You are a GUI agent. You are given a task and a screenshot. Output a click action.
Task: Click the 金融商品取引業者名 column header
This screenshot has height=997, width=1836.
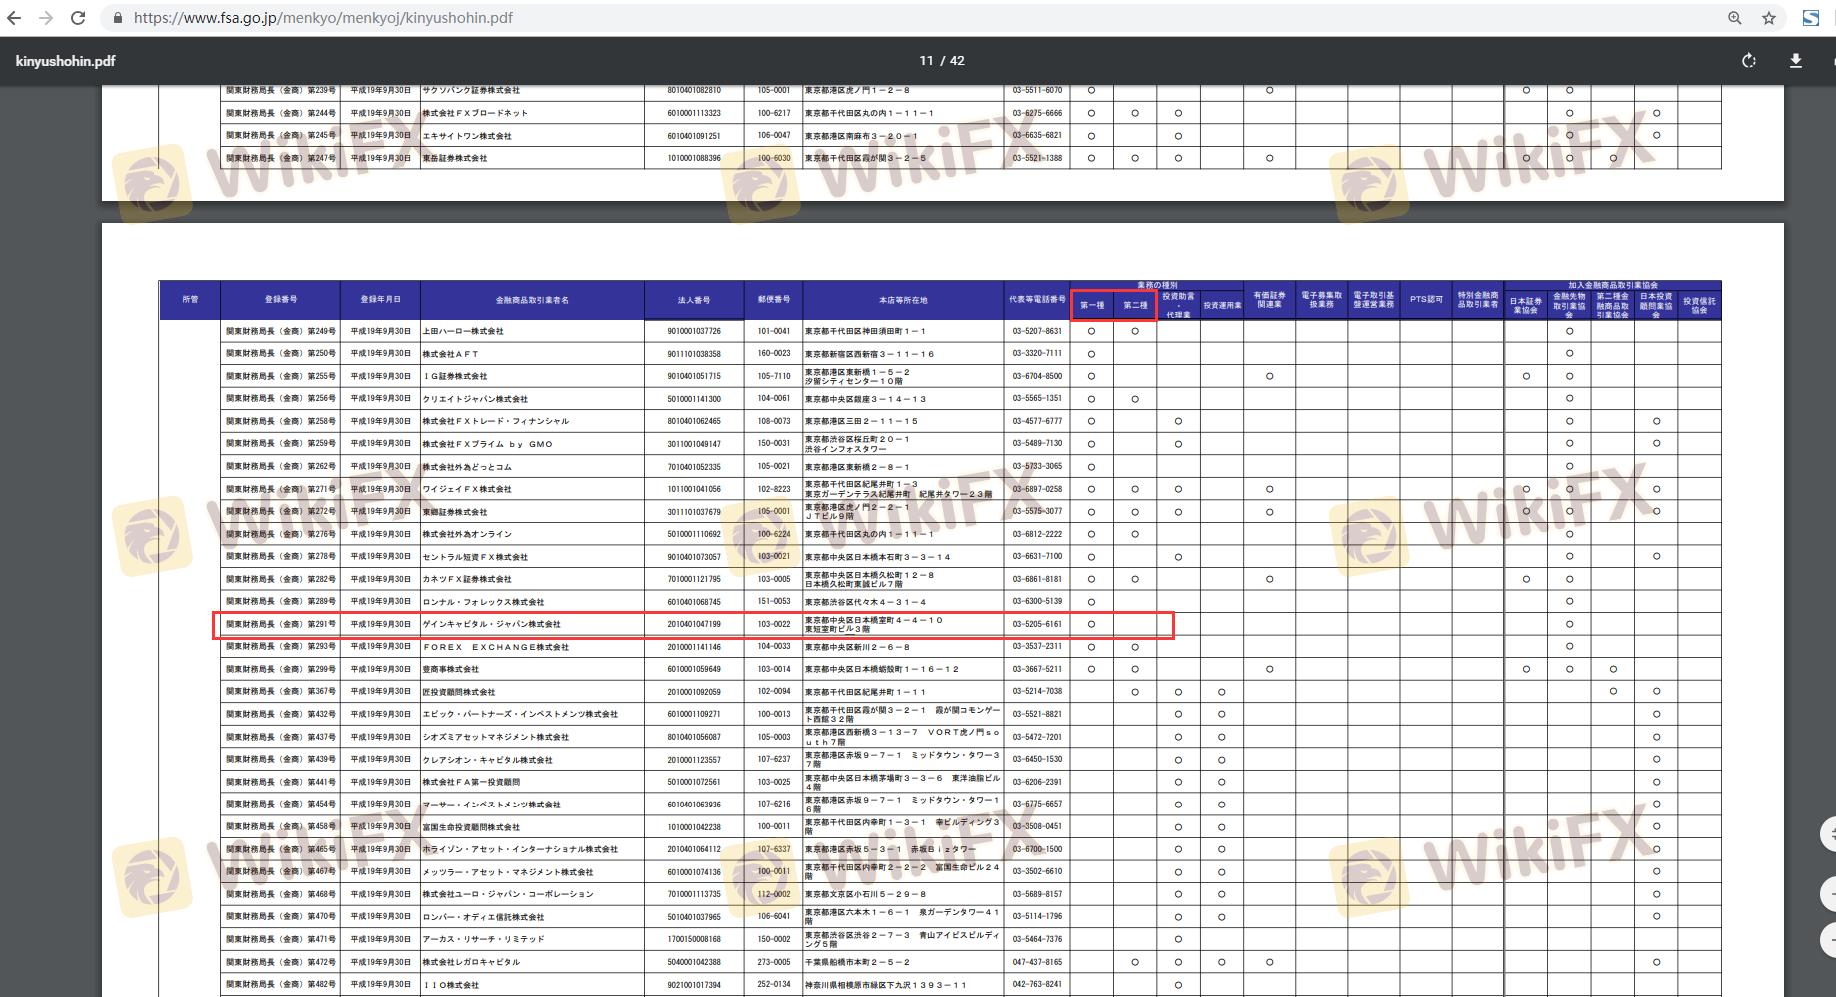pos(532,300)
